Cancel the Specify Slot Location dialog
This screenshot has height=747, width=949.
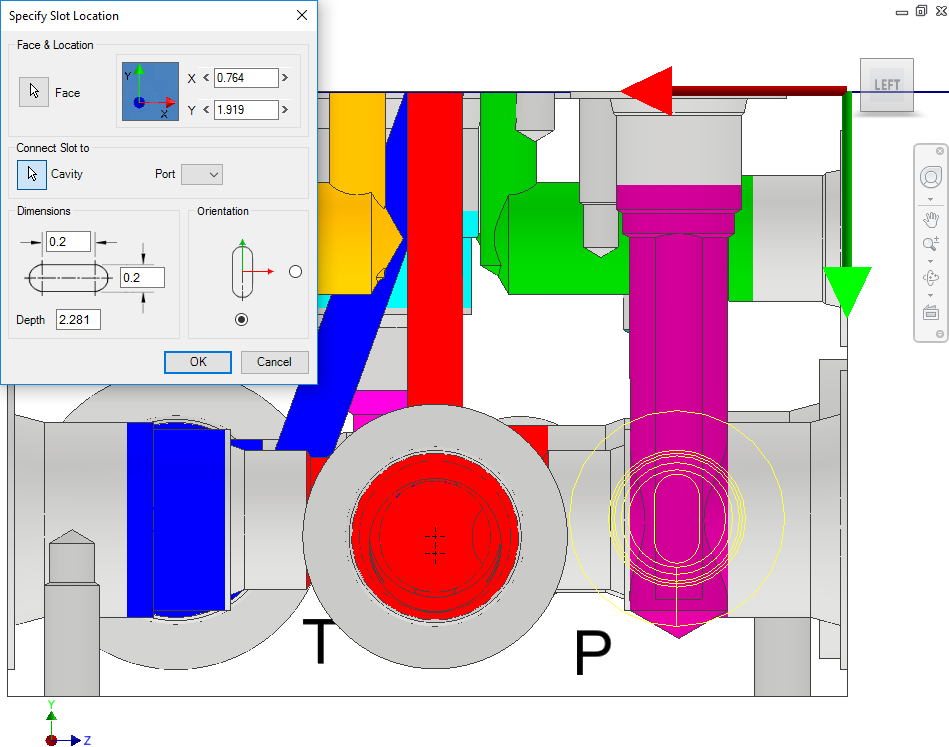click(274, 362)
